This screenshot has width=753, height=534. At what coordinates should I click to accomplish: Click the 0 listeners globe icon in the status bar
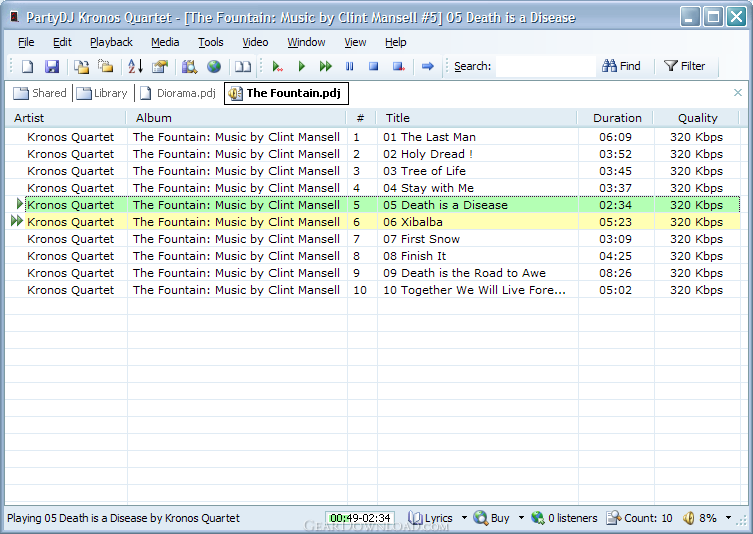pyautogui.click(x=538, y=518)
